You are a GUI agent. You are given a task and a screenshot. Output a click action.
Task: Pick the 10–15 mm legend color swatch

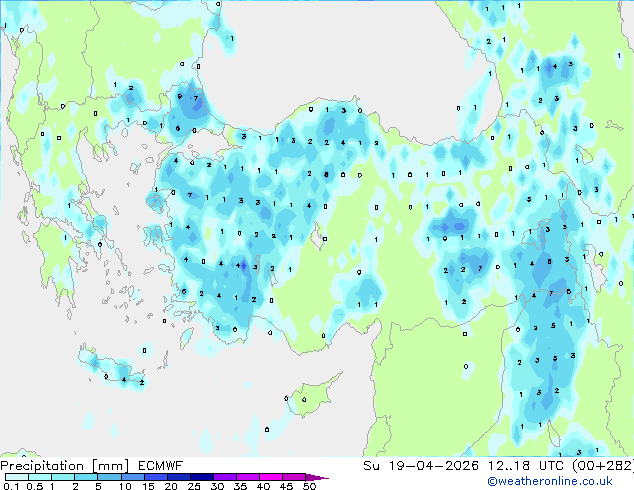tap(132, 477)
